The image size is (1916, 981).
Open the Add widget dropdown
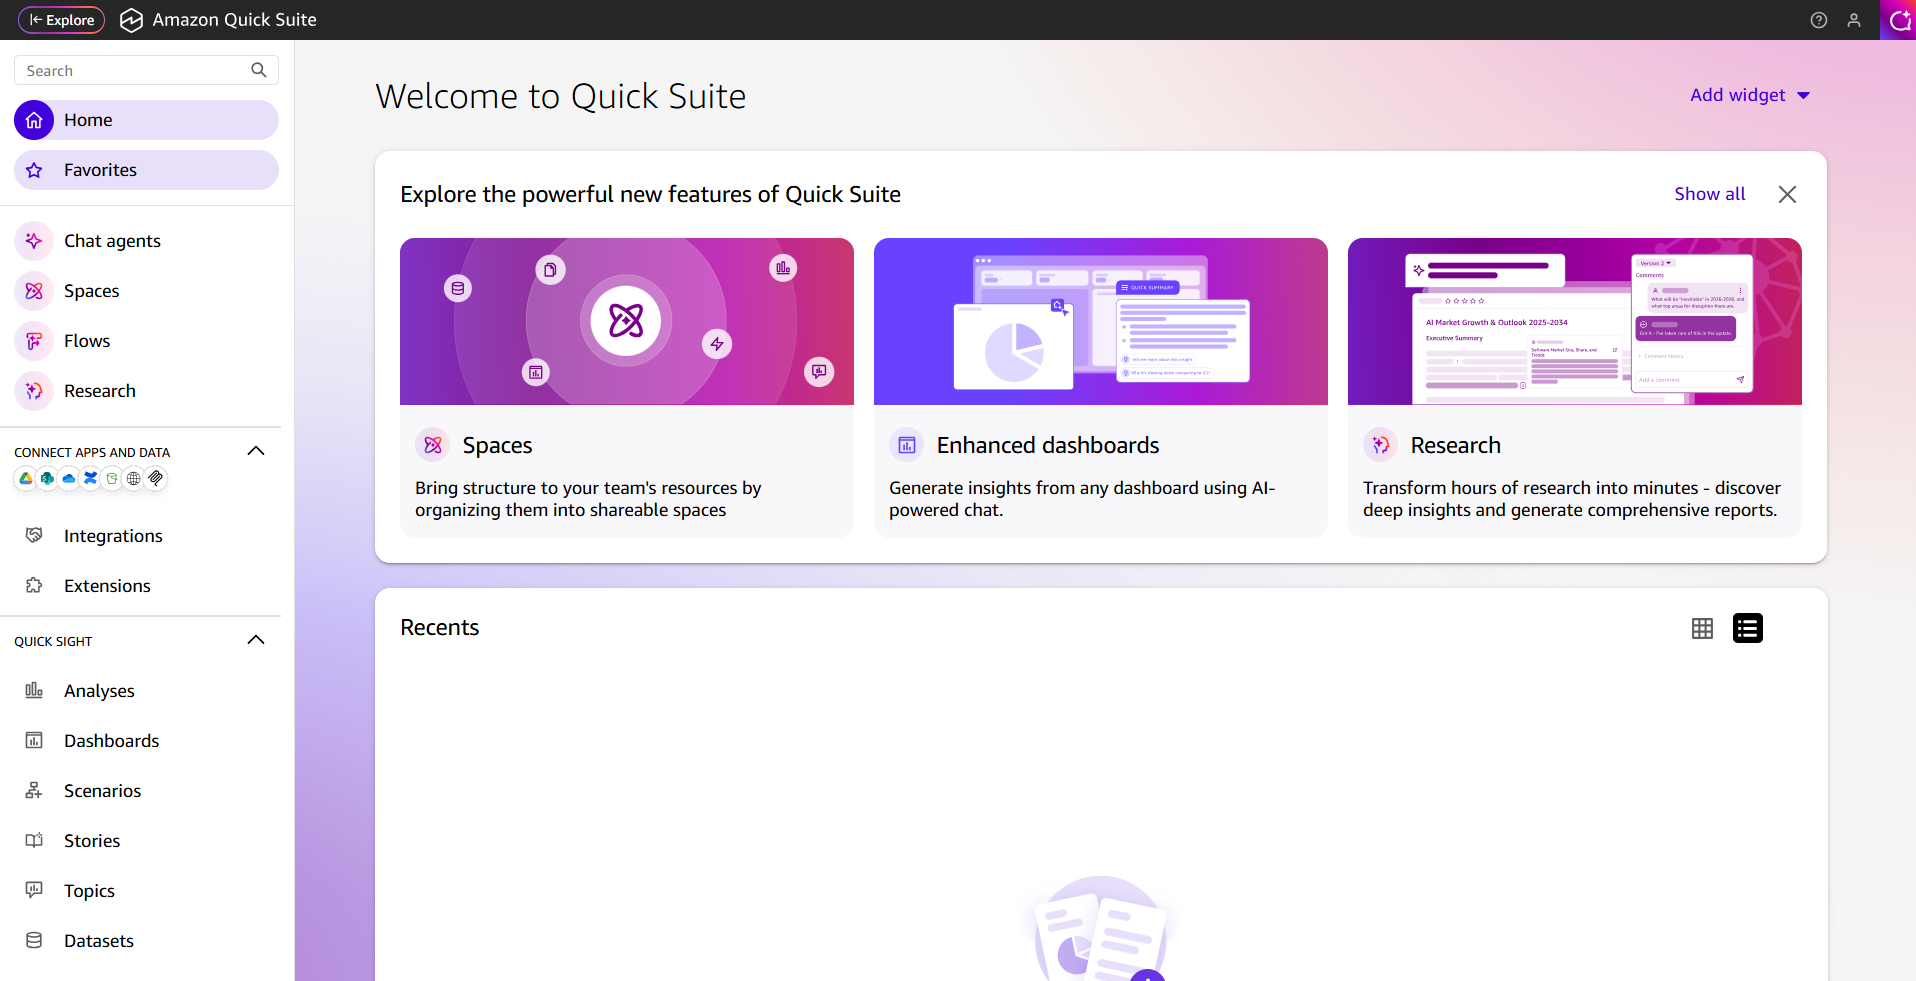coord(1750,95)
